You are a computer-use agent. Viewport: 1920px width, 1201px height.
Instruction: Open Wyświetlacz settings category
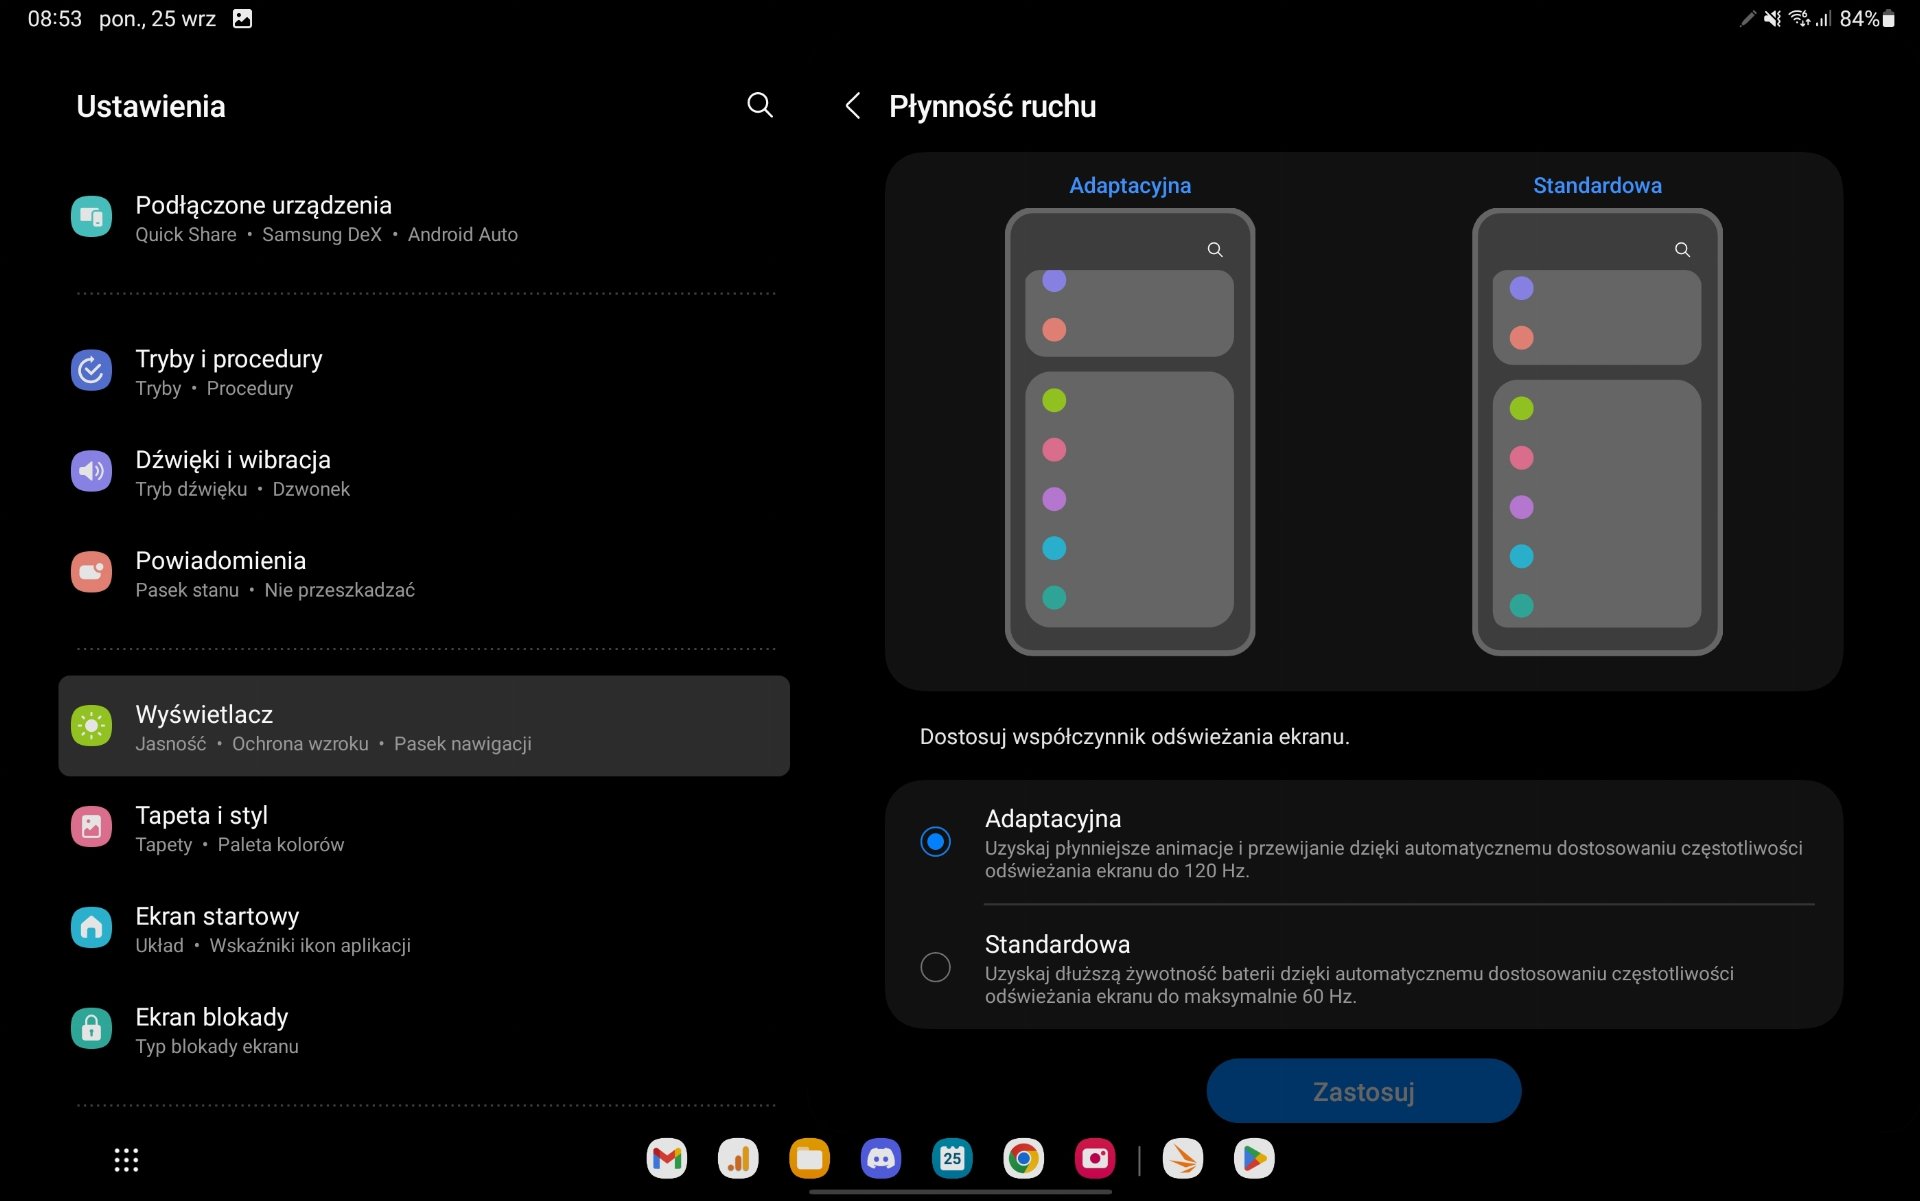(x=424, y=726)
